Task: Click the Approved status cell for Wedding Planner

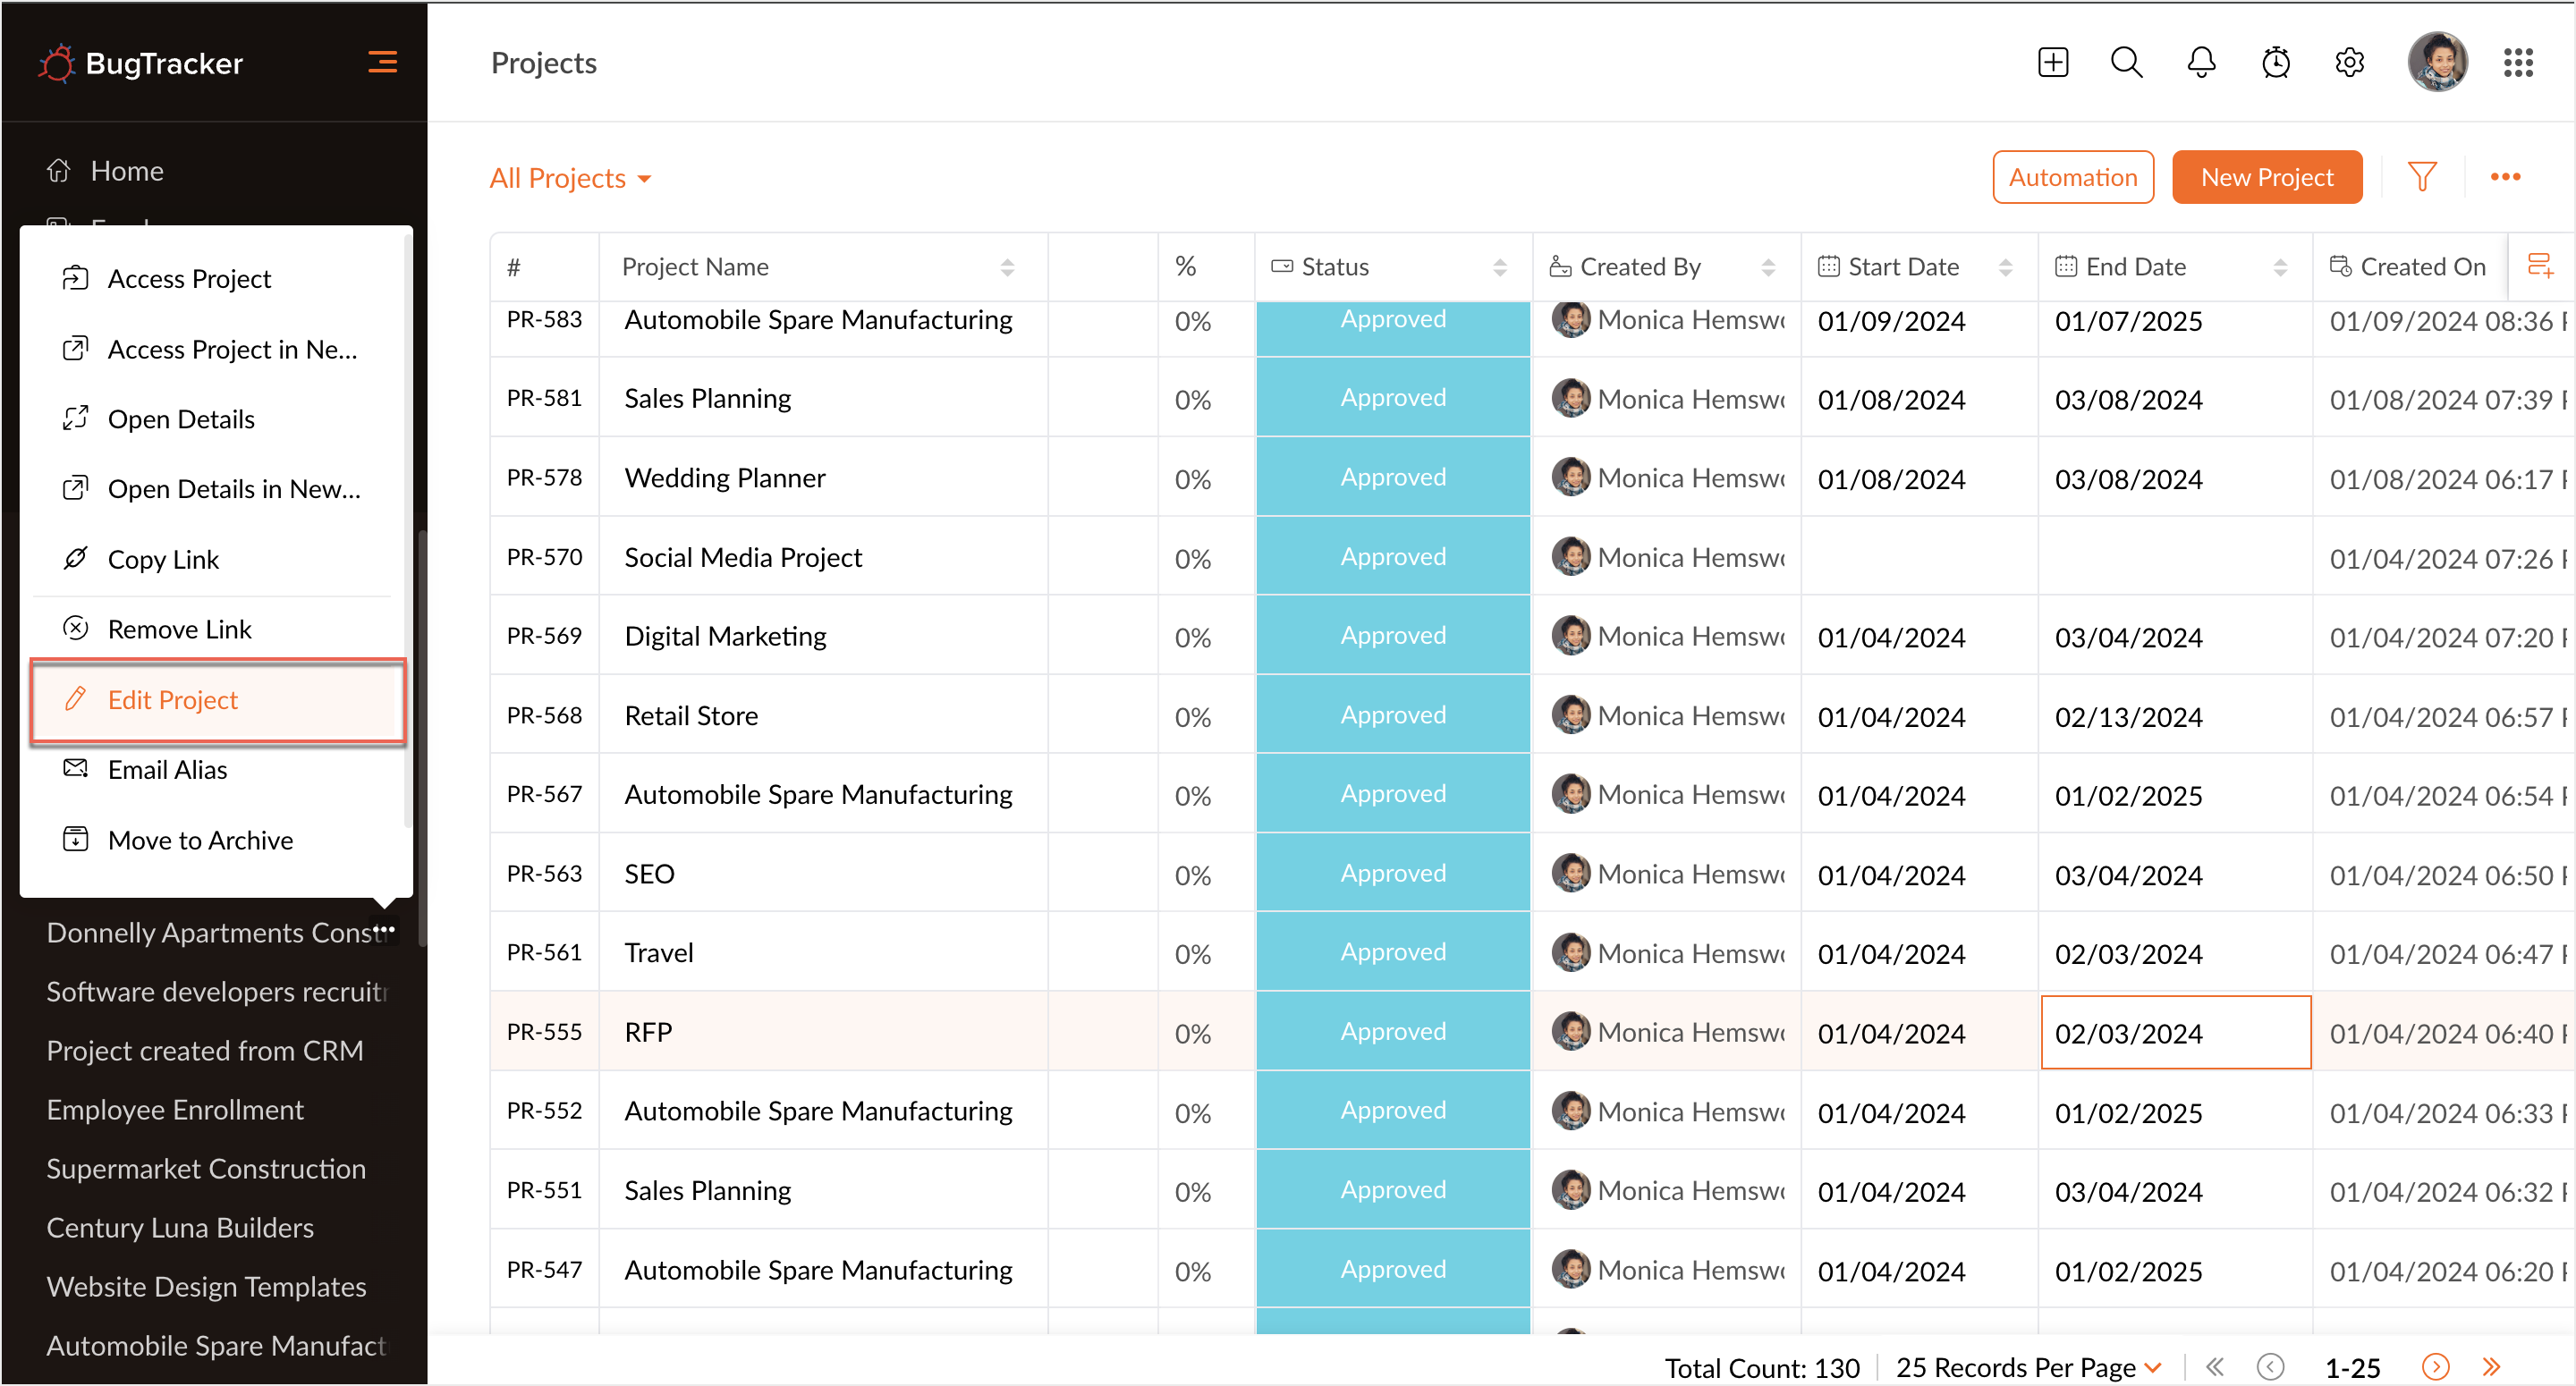Action: pyautogui.click(x=1392, y=477)
